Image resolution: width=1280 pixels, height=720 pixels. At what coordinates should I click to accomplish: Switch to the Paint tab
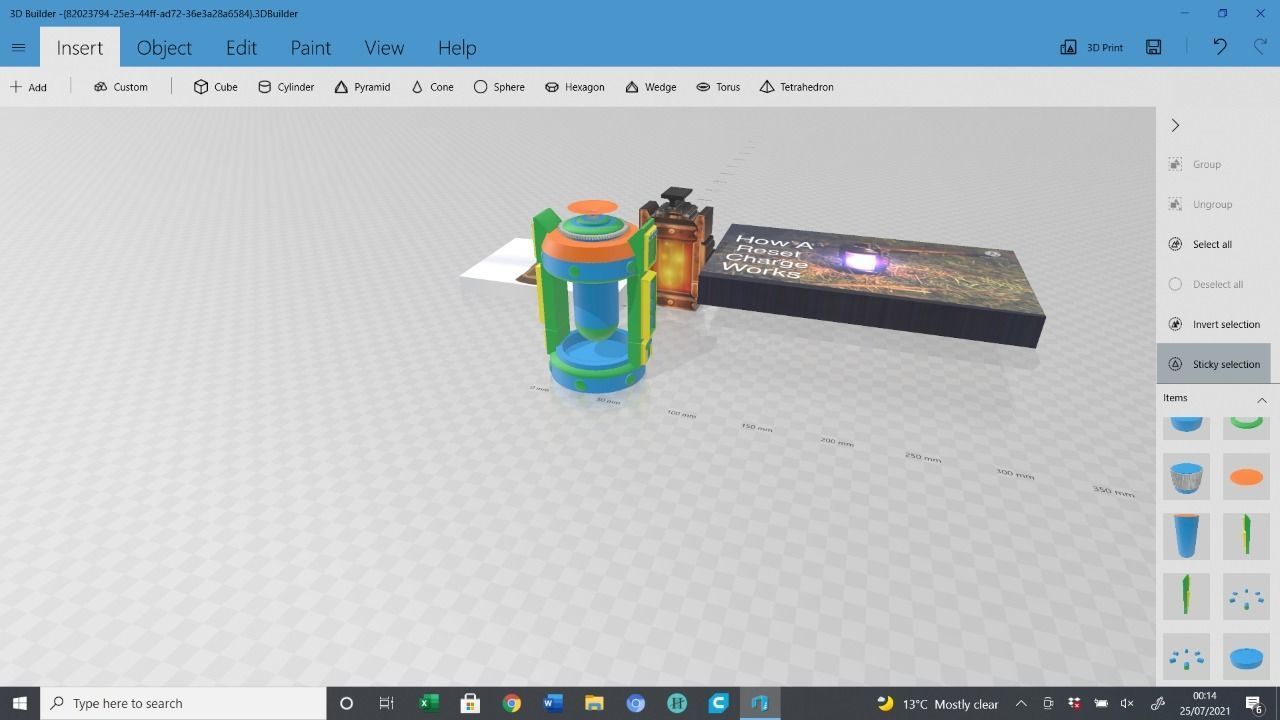click(310, 47)
